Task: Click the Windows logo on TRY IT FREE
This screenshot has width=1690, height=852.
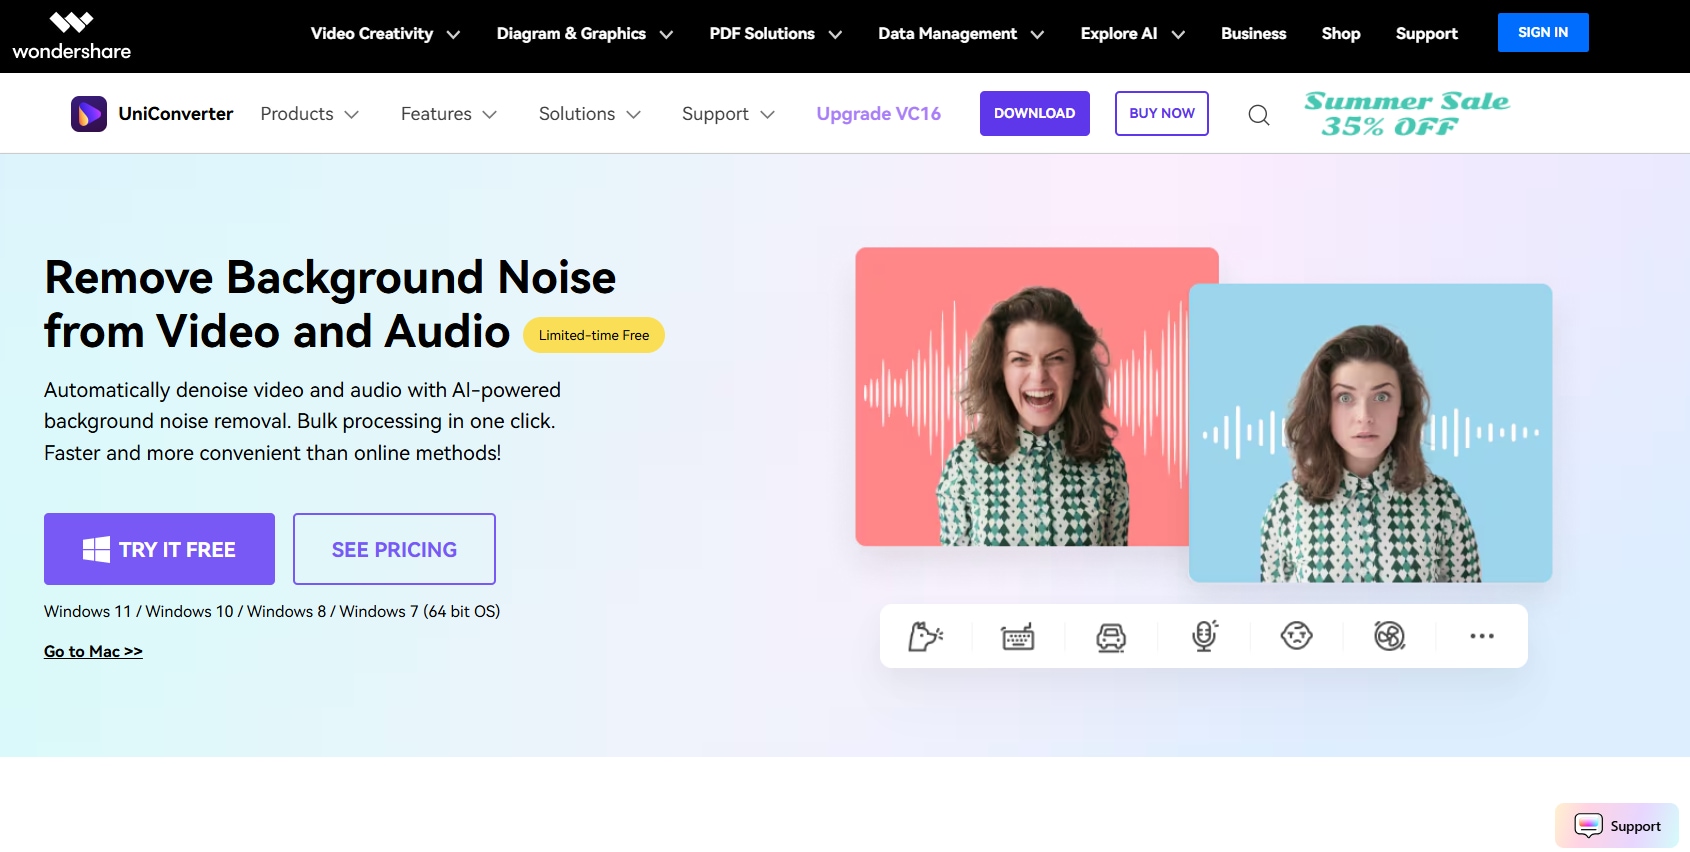Action: tap(96, 549)
